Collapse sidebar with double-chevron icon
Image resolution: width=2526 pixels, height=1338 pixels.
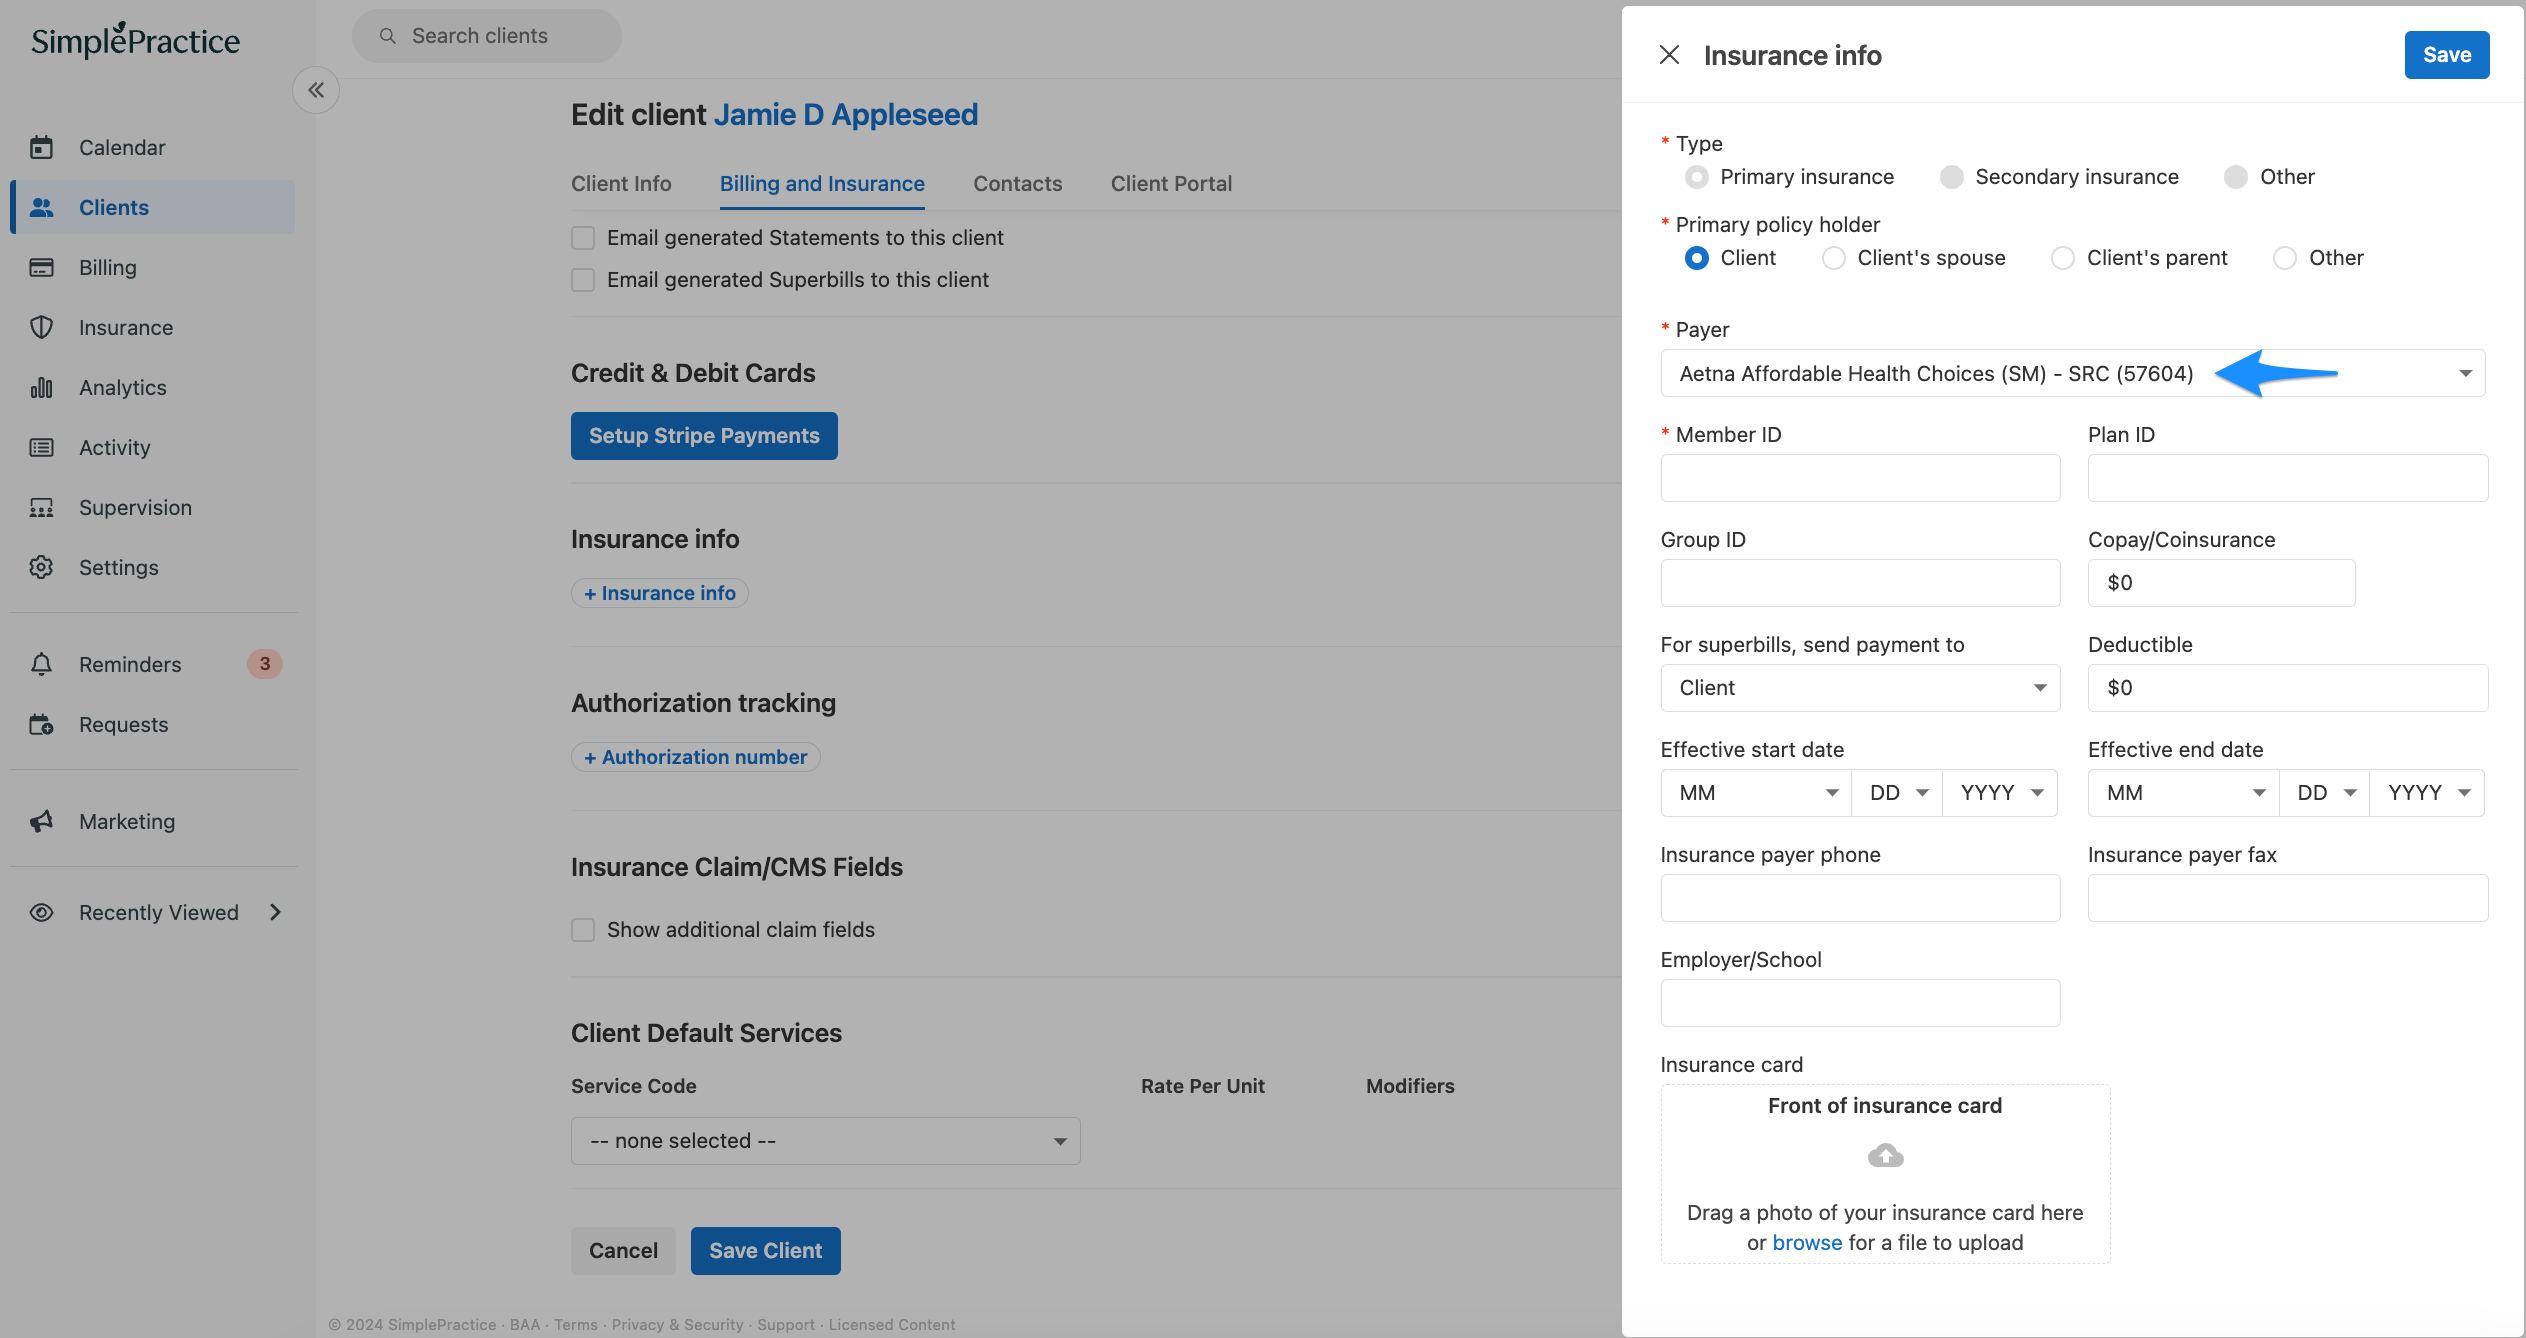tap(316, 90)
